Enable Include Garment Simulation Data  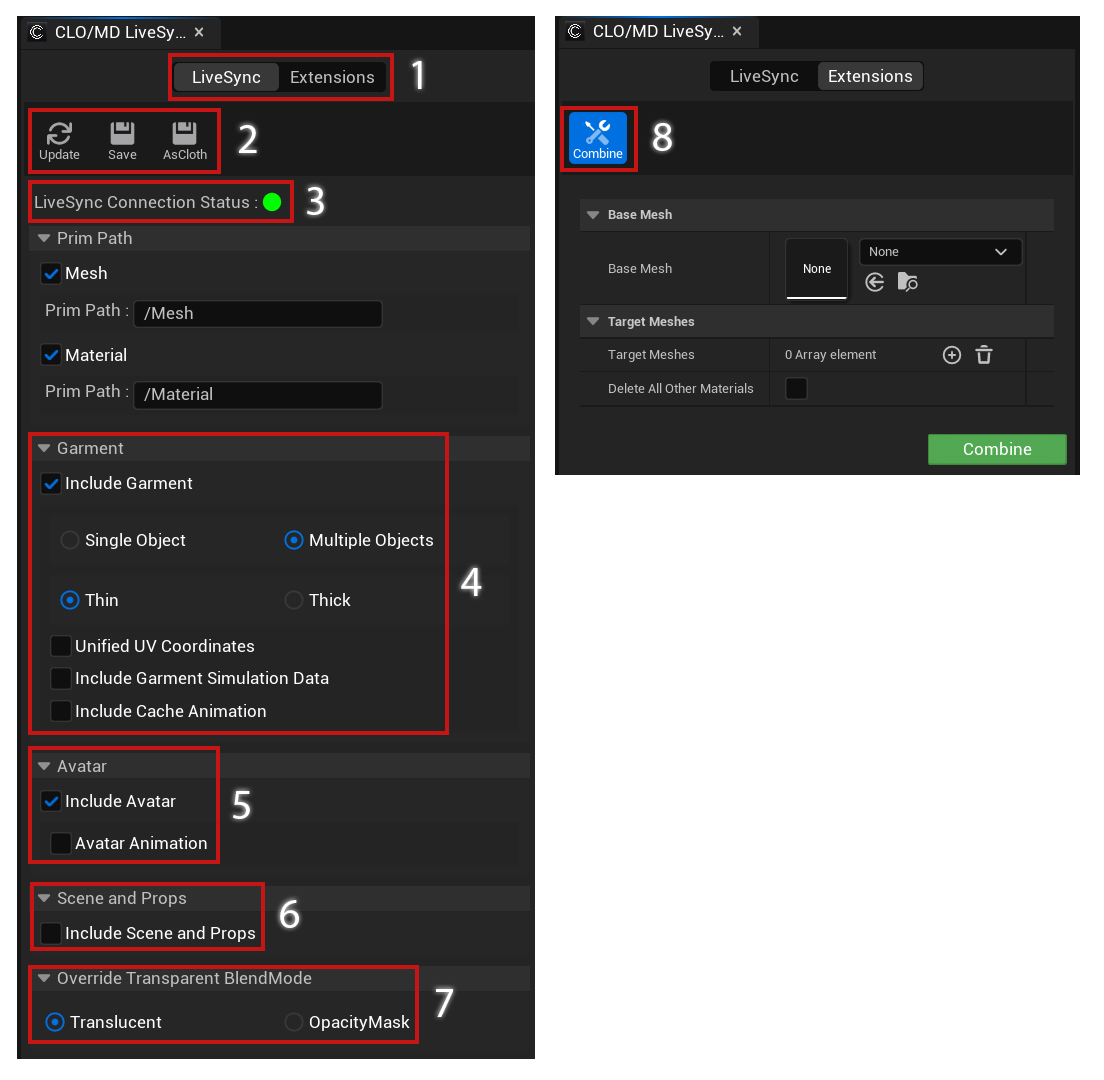click(x=60, y=678)
